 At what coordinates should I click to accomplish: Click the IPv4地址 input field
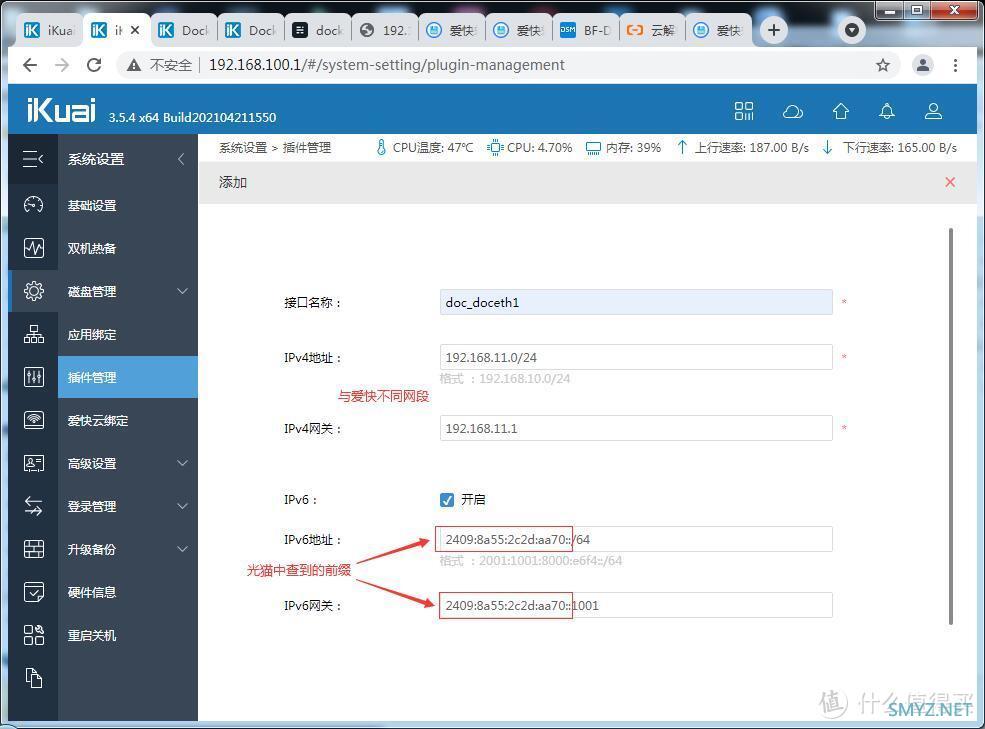(636, 357)
